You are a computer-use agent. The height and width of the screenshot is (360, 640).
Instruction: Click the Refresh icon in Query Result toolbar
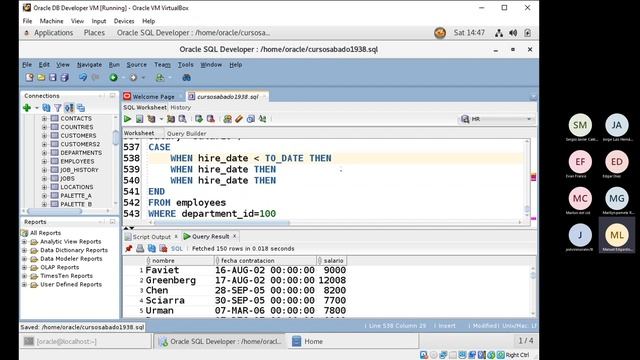(151, 248)
